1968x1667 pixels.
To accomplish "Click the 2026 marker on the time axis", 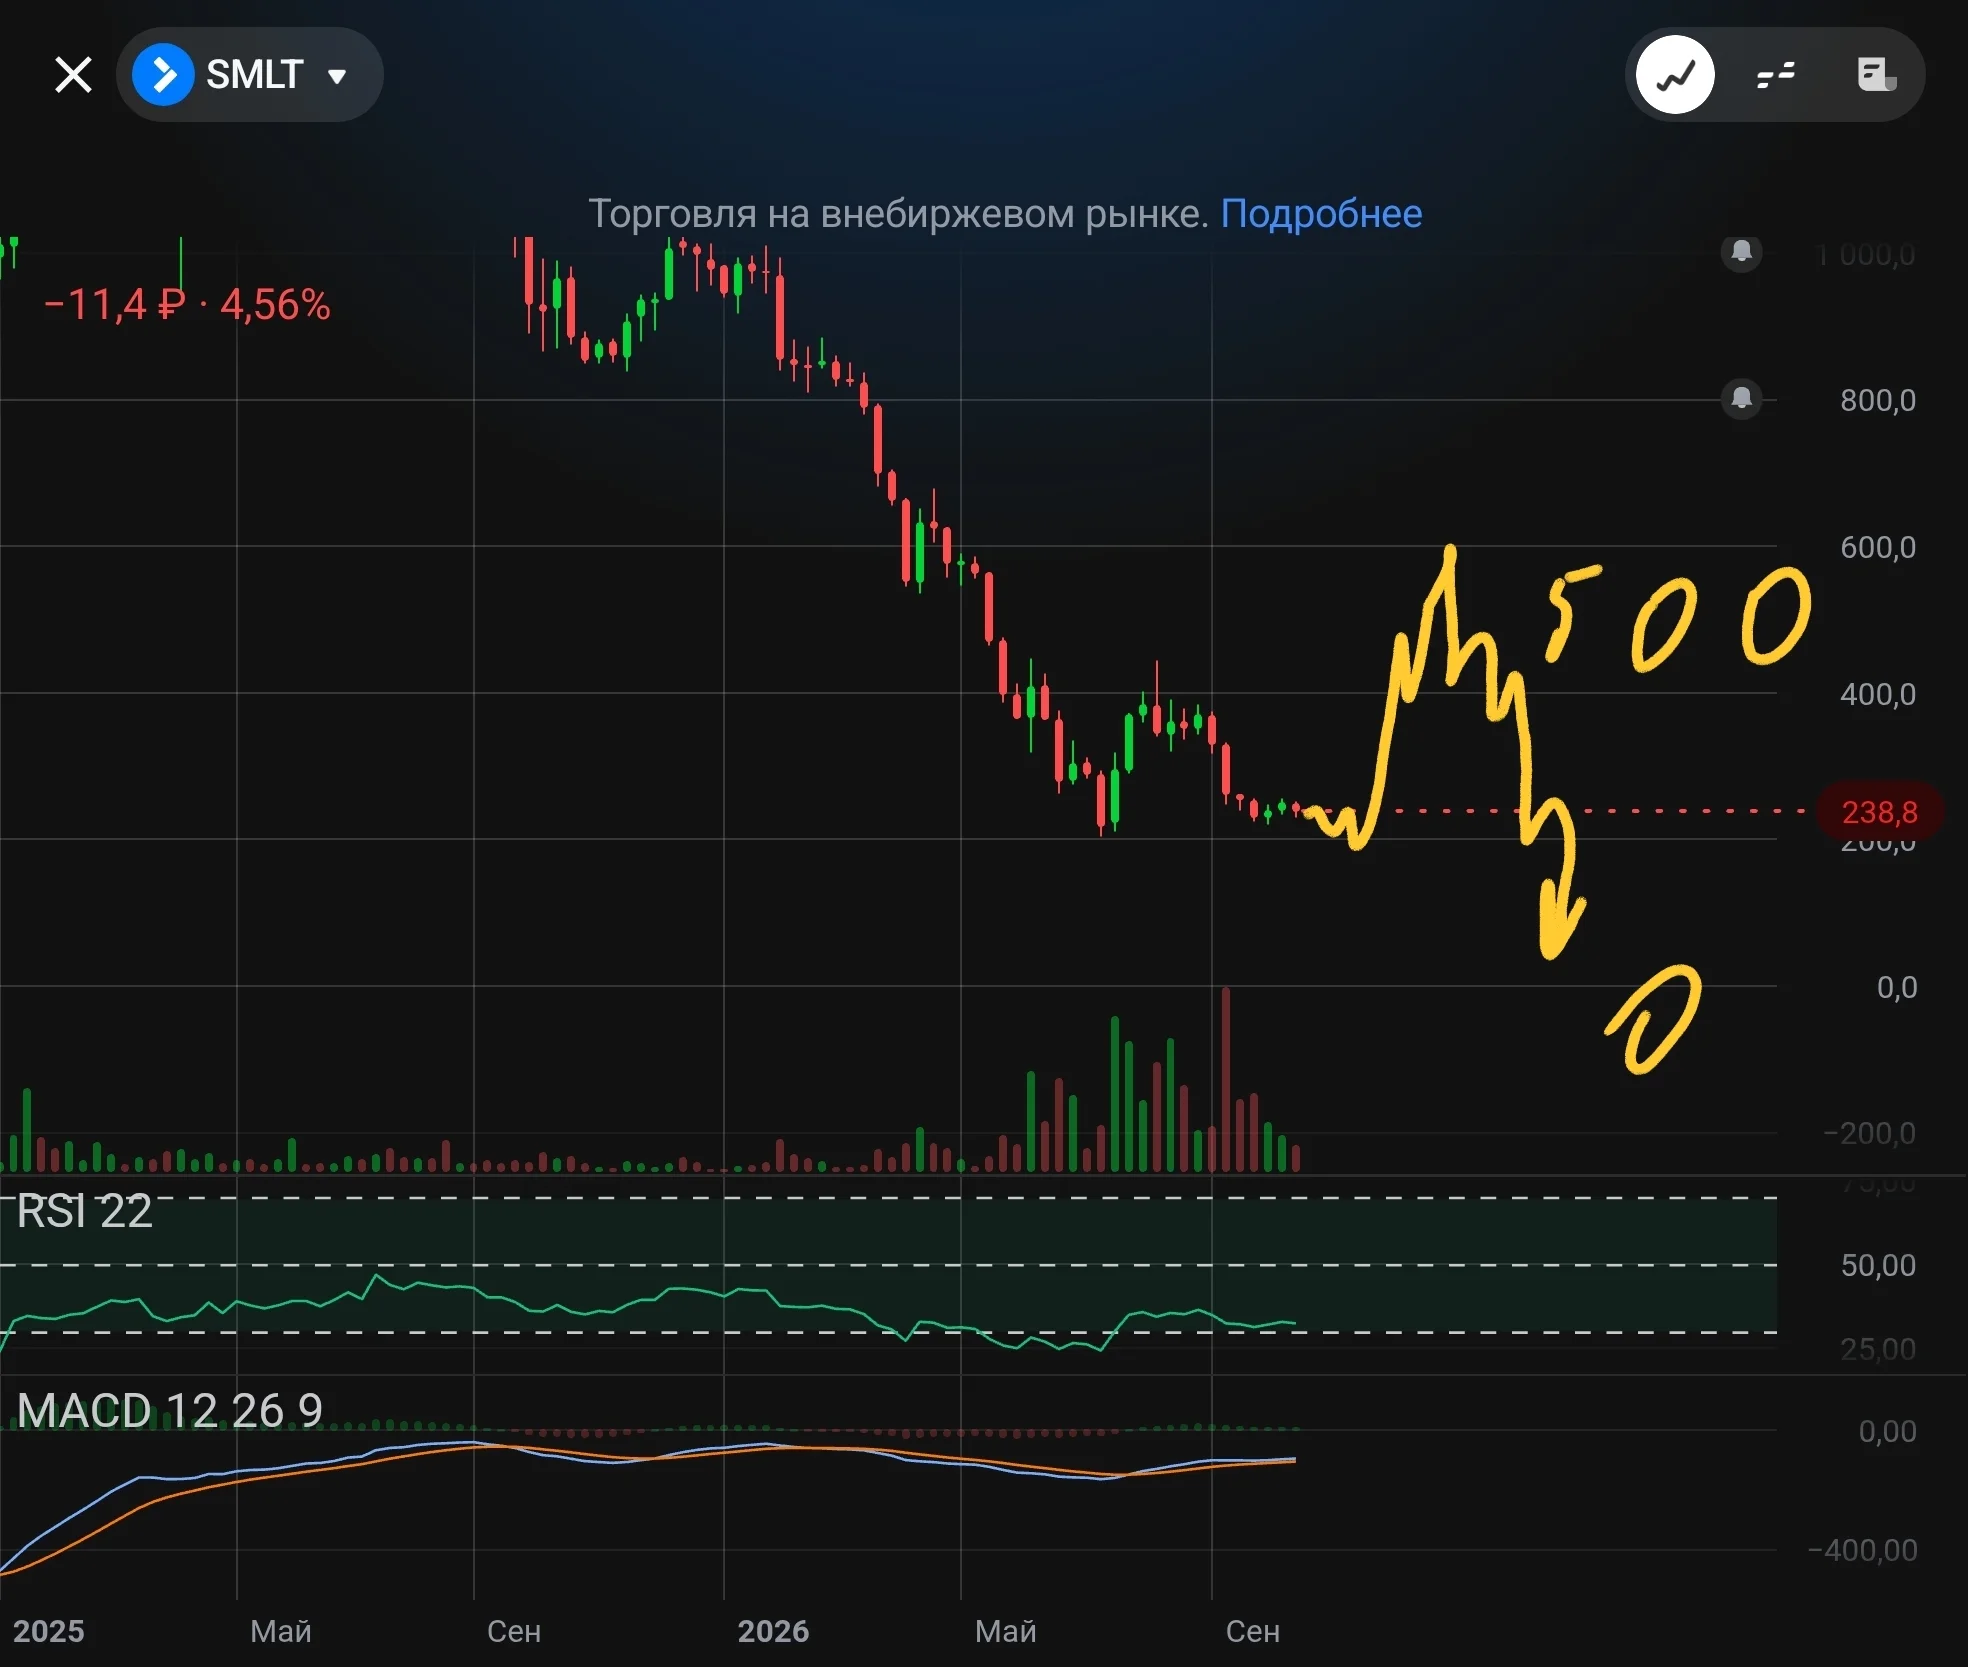I will pos(773,1631).
